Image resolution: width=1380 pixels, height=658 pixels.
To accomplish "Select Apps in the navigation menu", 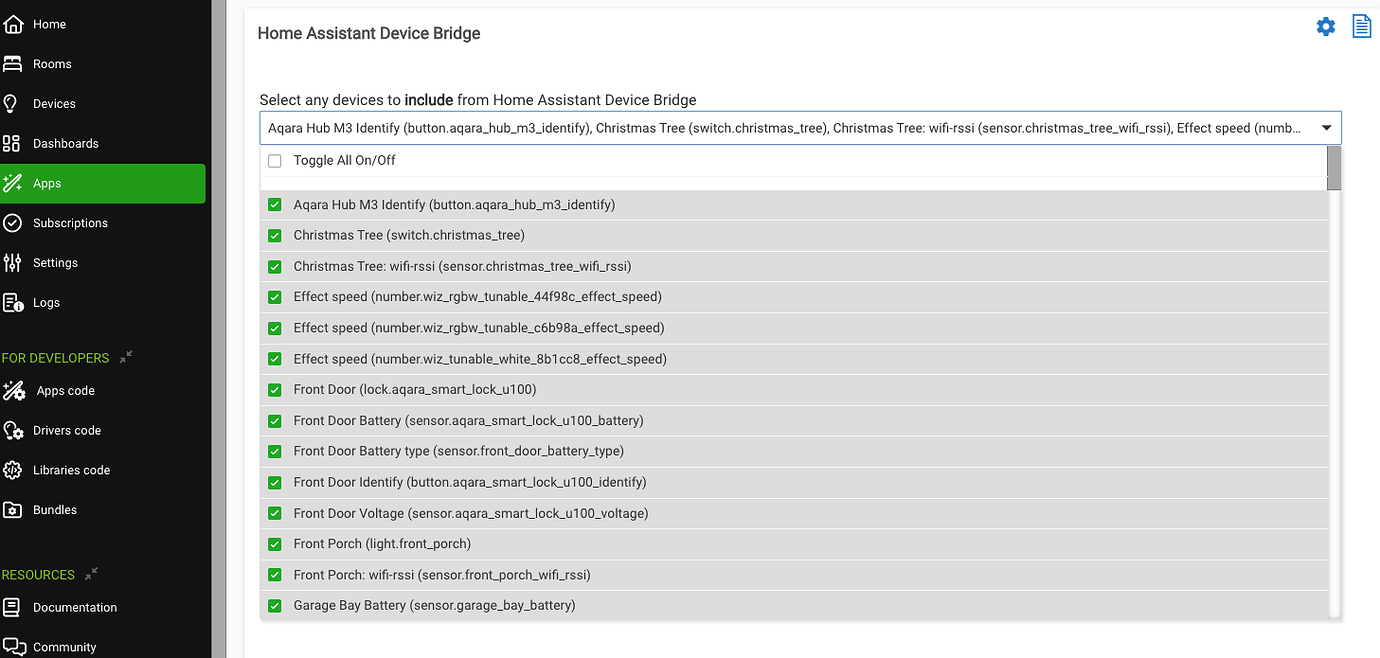I will 45,183.
